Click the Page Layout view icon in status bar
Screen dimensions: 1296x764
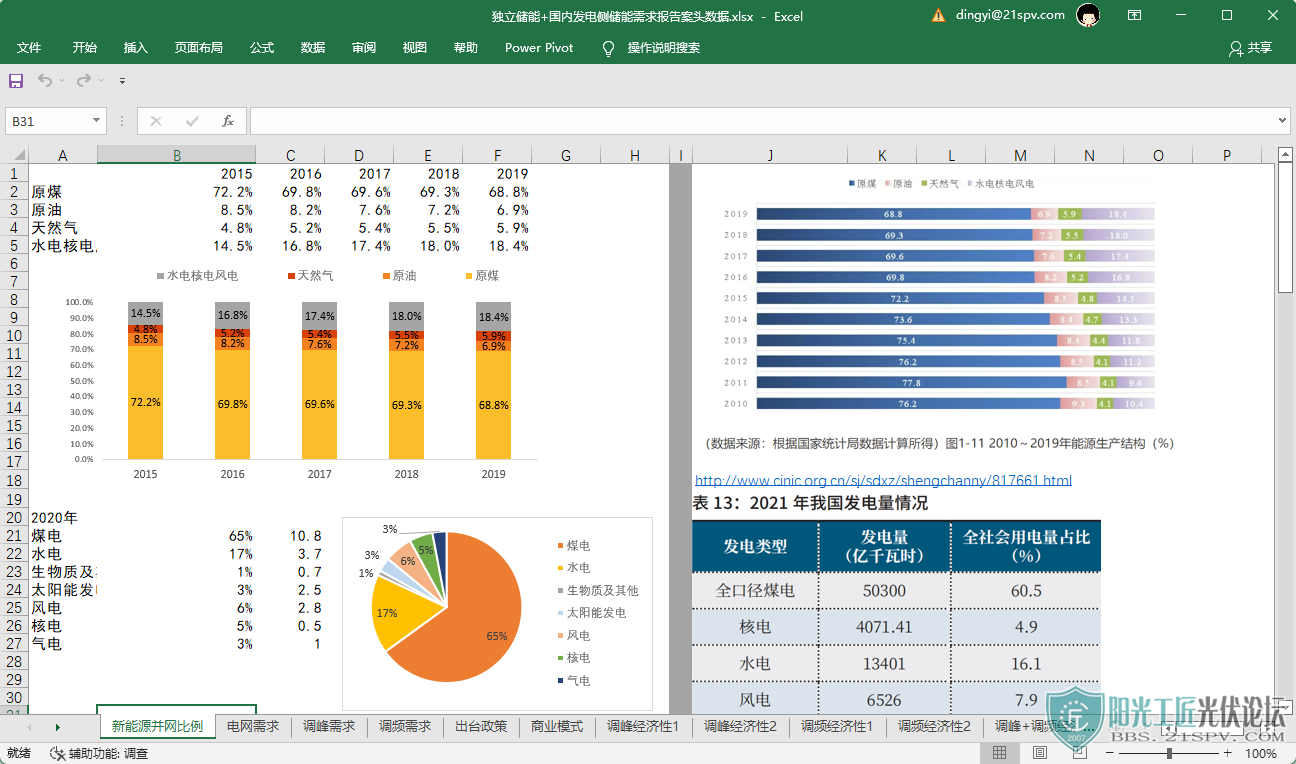click(1040, 753)
